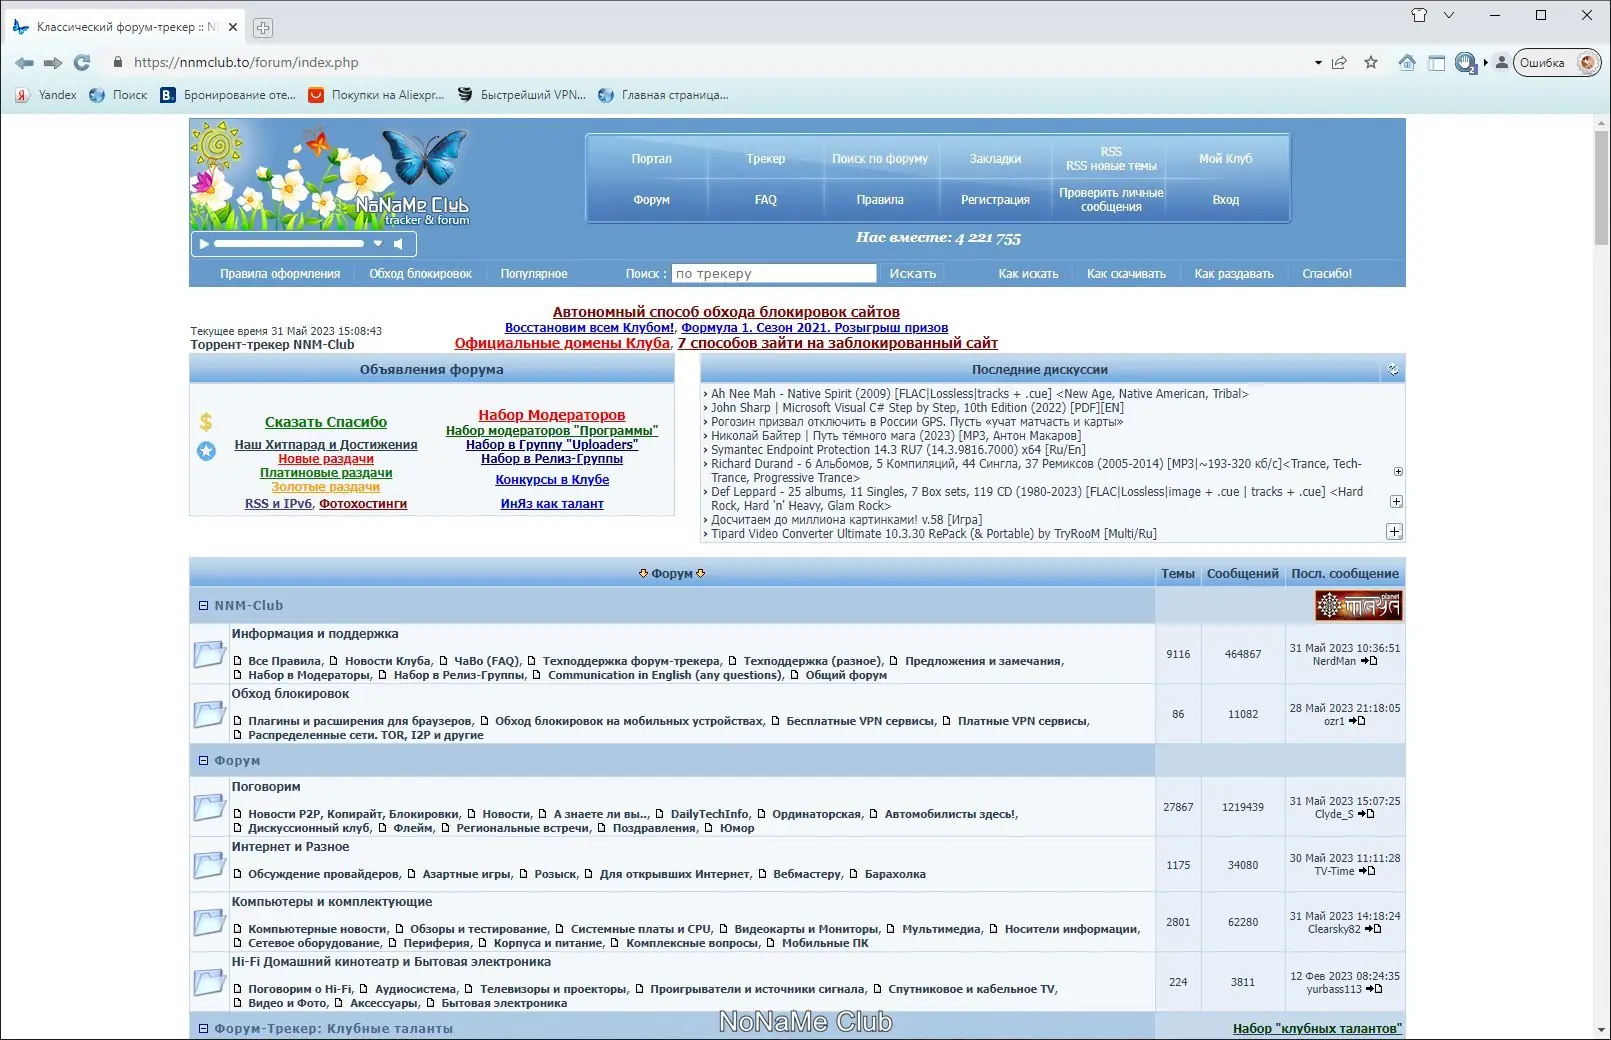Click the Искать search button
This screenshot has height=1040, width=1611.
[912, 274]
